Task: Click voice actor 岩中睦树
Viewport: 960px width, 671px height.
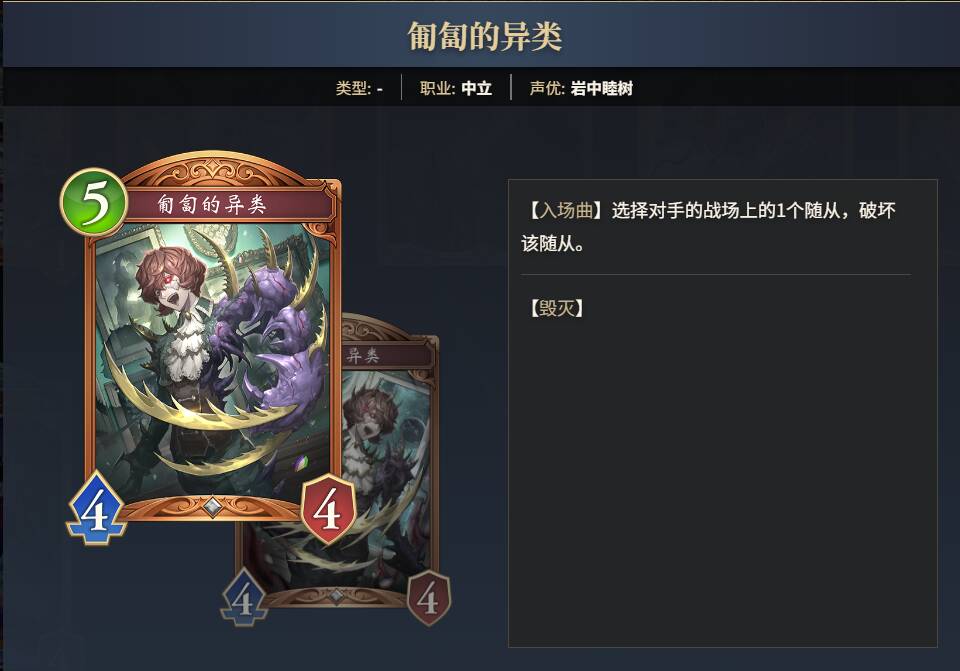Action: (601, 88)
